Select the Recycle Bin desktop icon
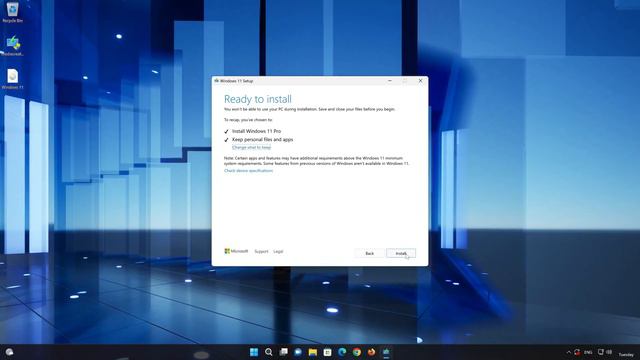The width and height of the screenshot is (640, 360). 12,12
